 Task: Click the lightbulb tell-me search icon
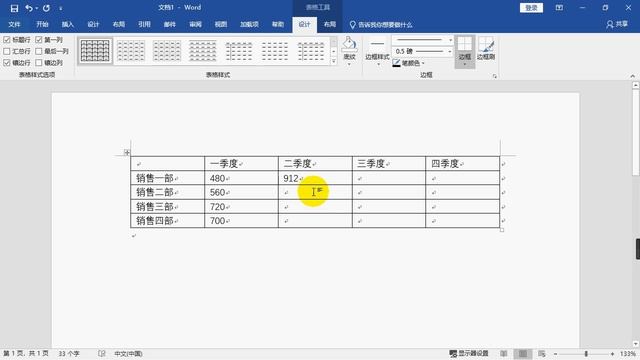point(353,25)
